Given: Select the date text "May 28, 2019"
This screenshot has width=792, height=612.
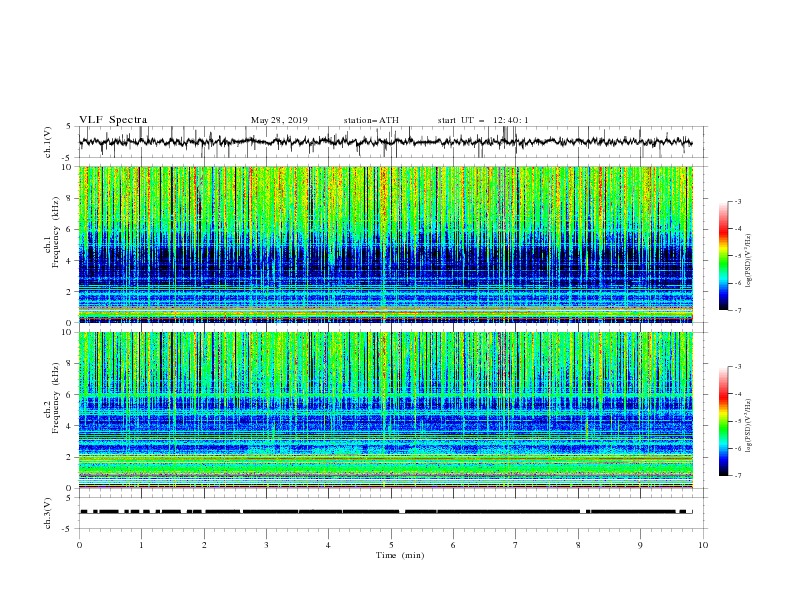Looking at the screenshot, I should [279, 120].
